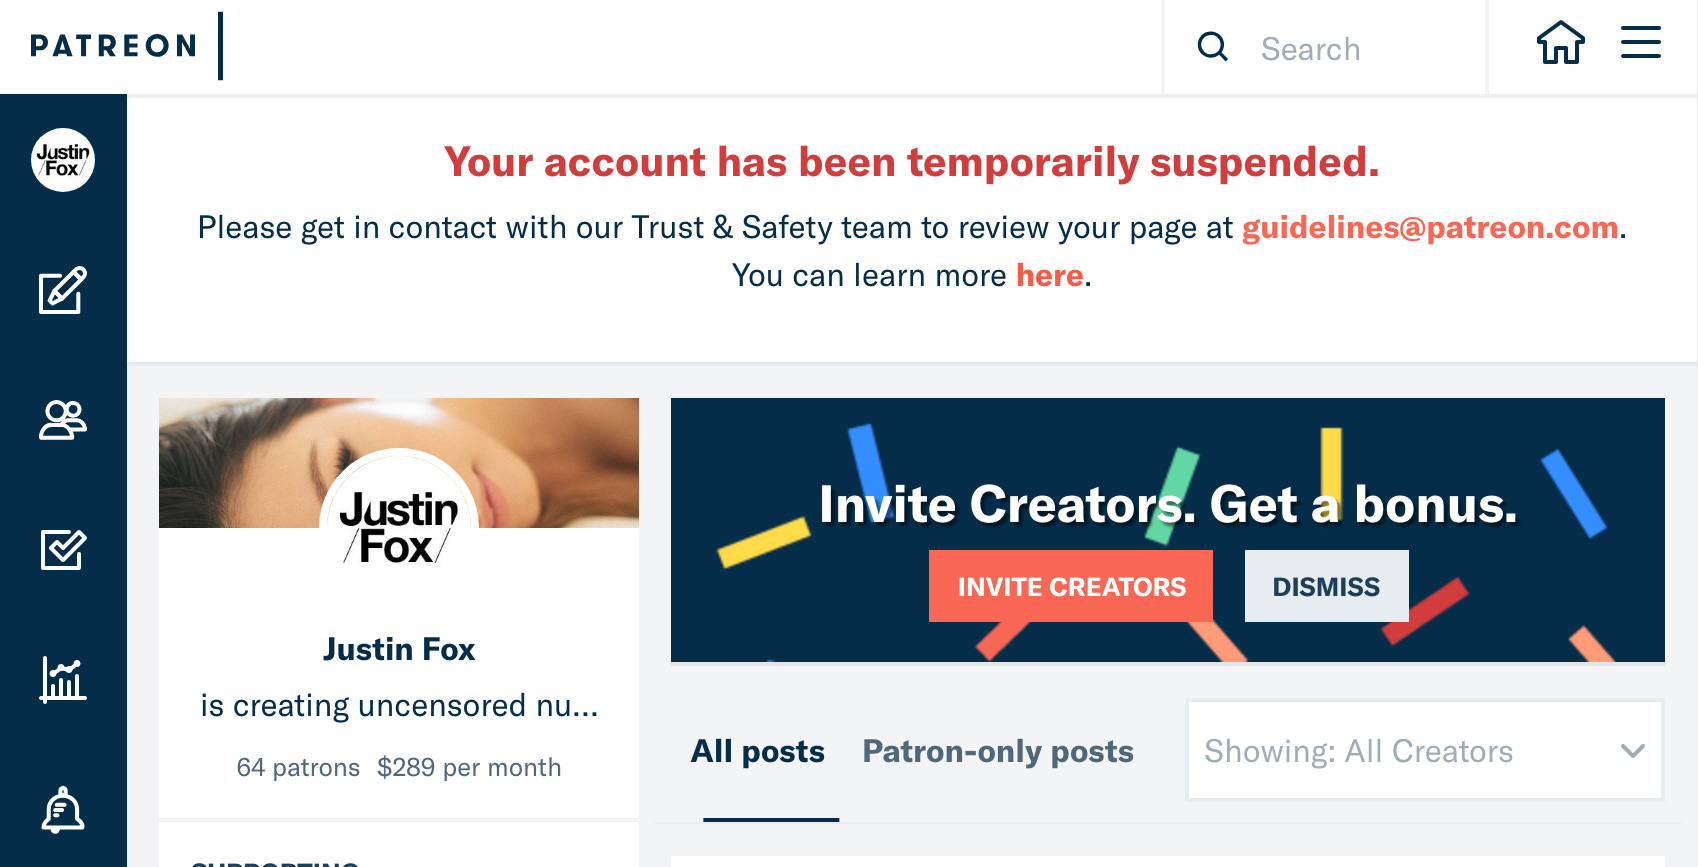Click the guidelines@patreon.com email link
Image resolution: width=1698 pixels, height=867 pixels.
[x=1429, y=228]
